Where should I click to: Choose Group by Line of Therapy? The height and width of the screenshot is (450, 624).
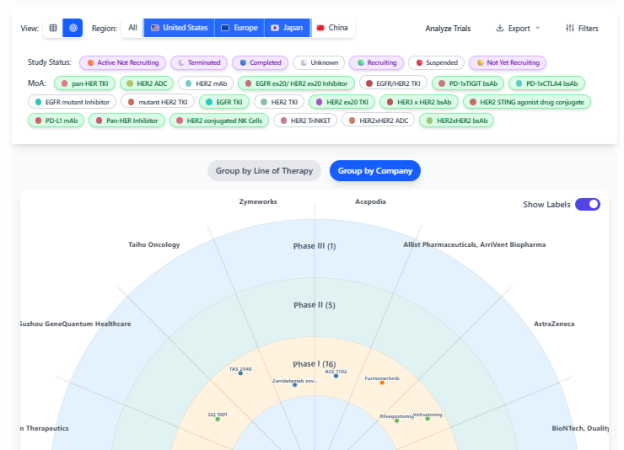click(264, 171)
